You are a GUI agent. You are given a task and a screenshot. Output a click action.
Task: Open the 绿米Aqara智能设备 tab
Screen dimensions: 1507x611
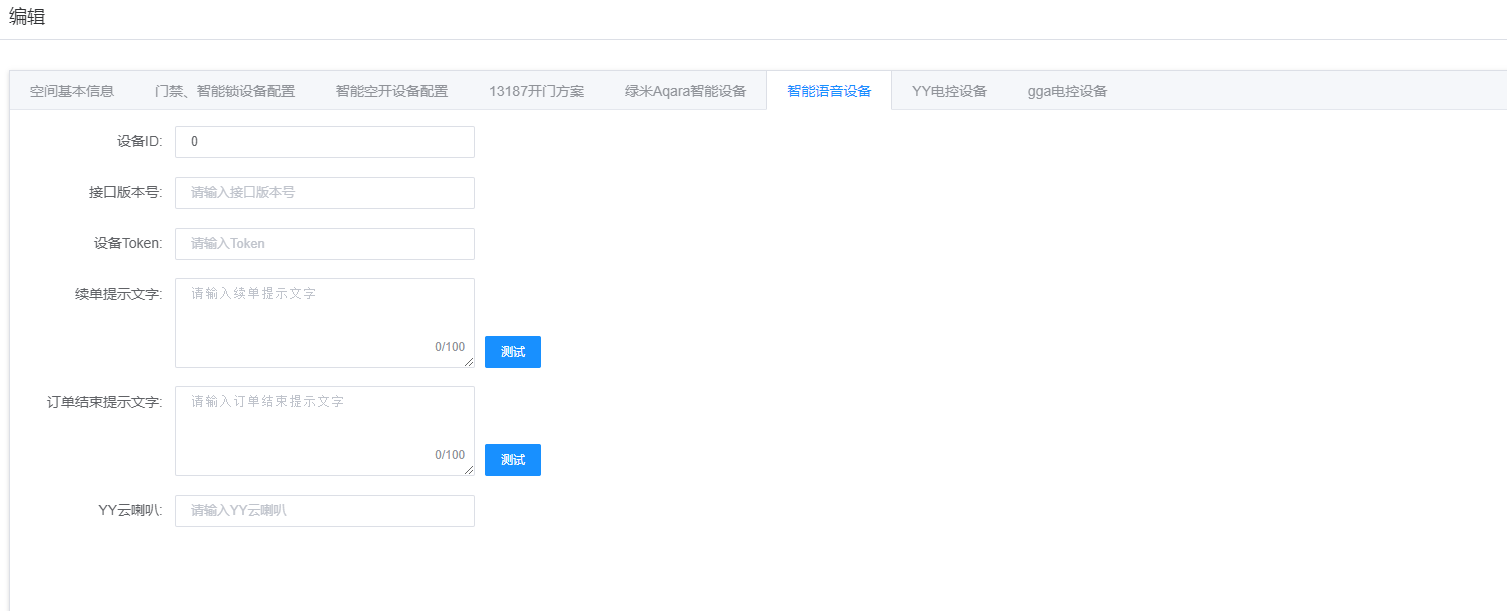[685, 91]
